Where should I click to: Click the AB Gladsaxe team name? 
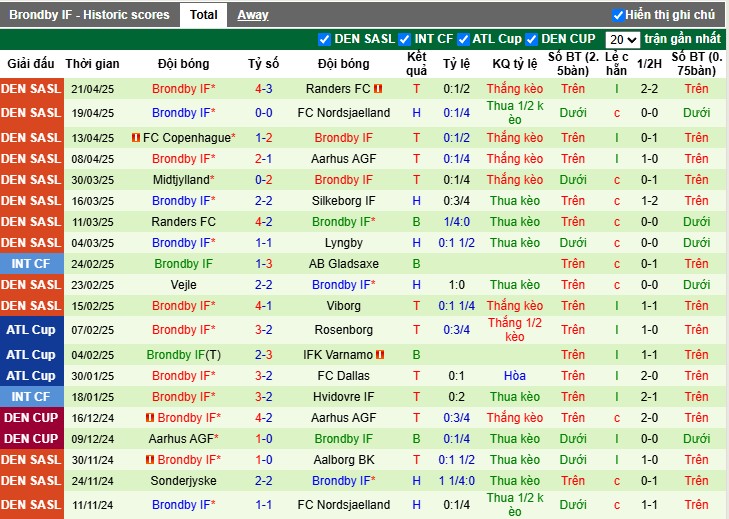(344, 264)
